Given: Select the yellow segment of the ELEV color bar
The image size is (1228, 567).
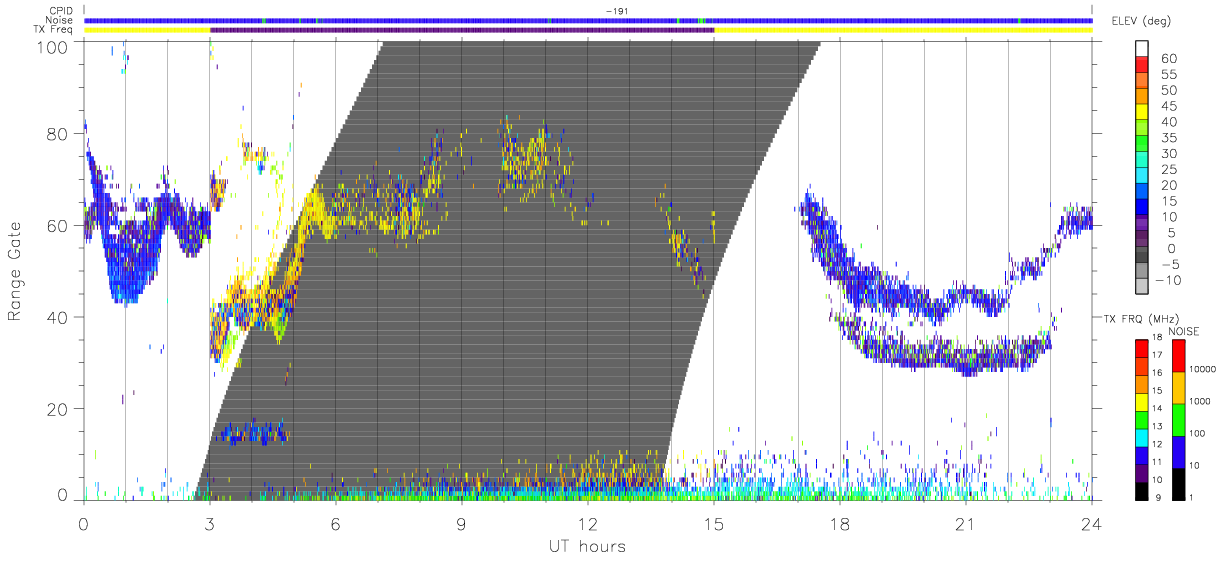Looking at the screenshot, I should pyautogui.click(x=1142, y=113).
